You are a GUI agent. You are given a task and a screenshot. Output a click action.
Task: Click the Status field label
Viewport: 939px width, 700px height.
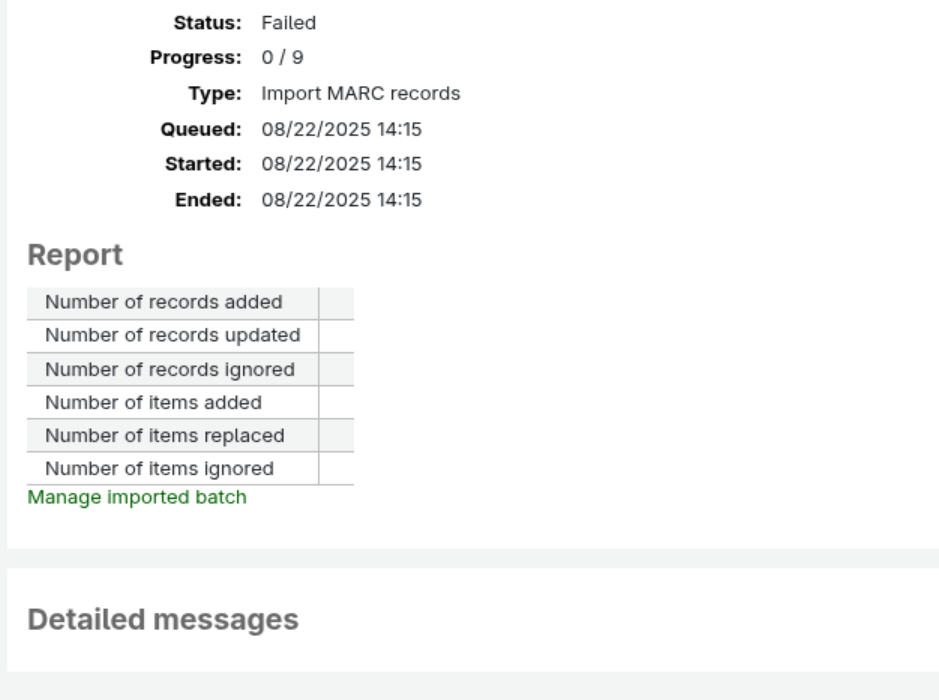click(208, 24)
